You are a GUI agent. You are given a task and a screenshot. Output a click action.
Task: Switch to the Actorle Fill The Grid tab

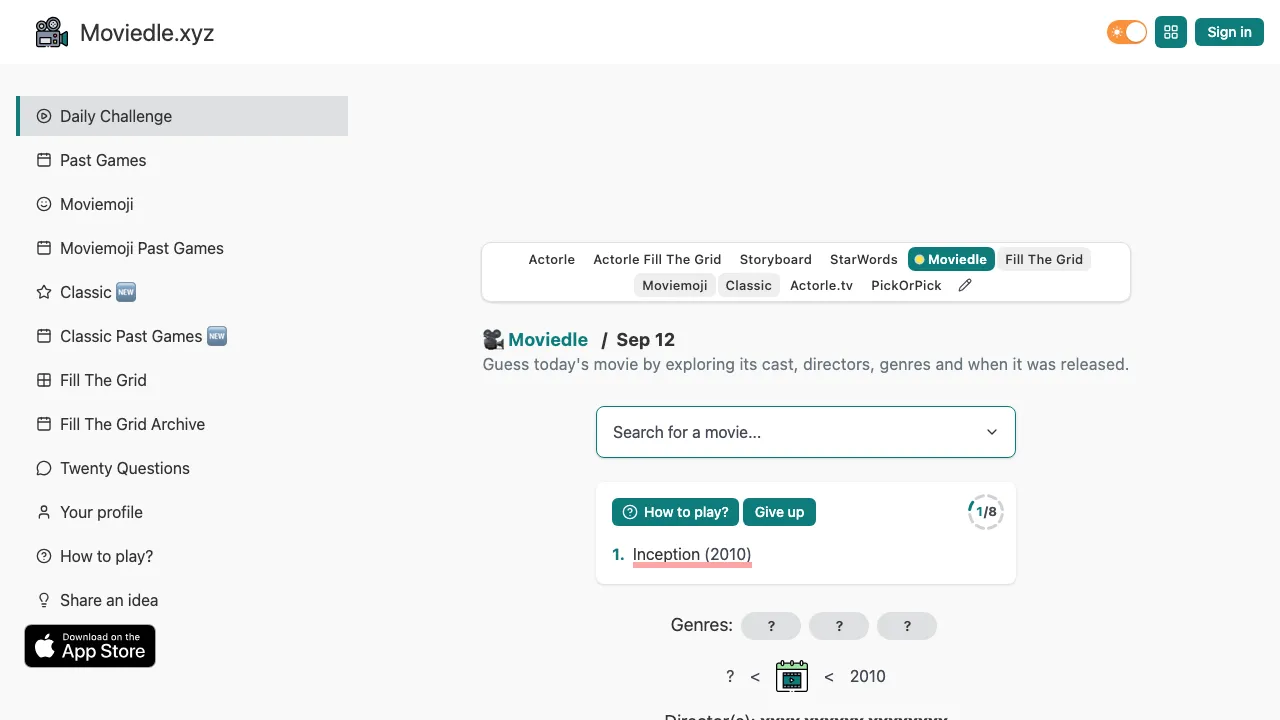(657, 259)
